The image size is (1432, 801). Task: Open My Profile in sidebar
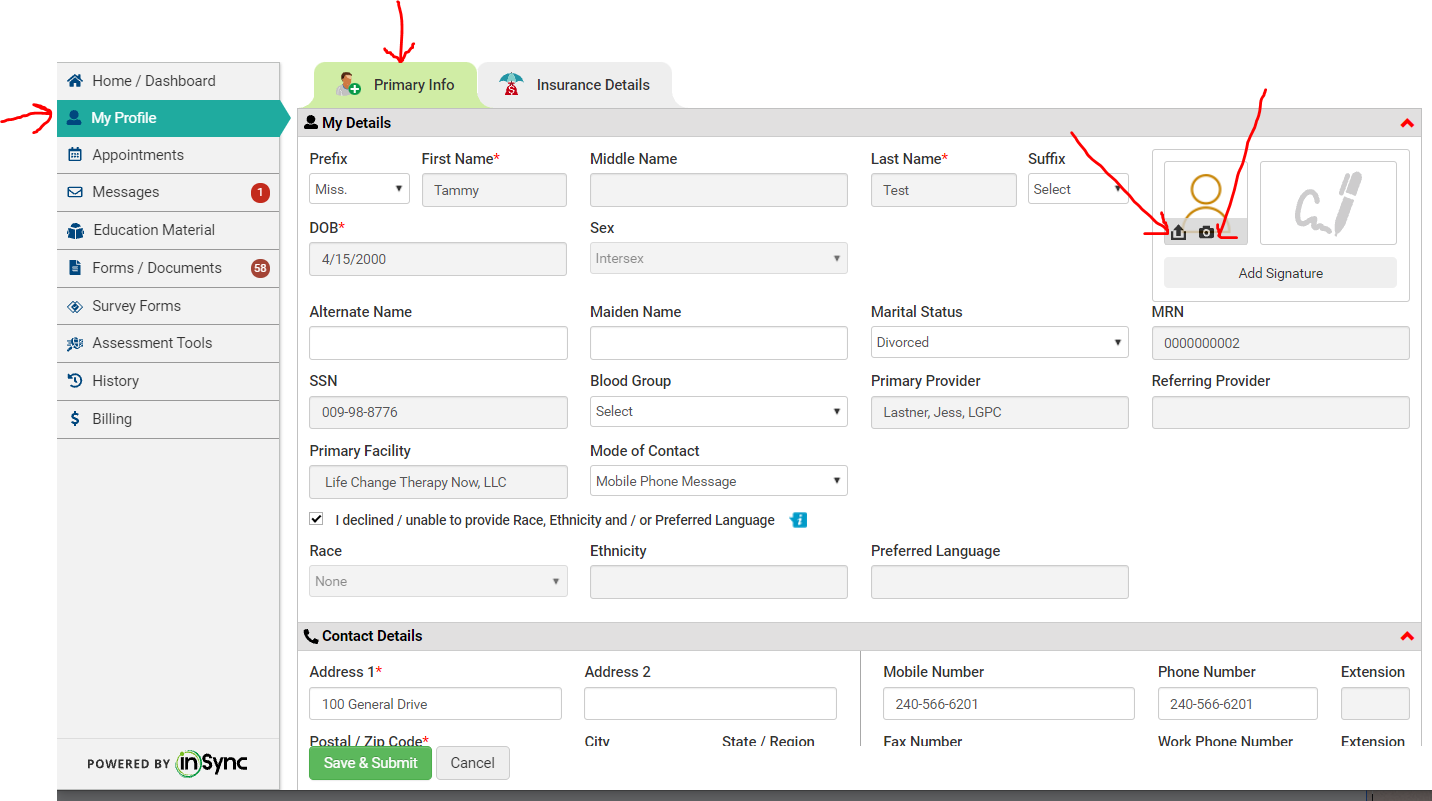(x=168, y=118)
